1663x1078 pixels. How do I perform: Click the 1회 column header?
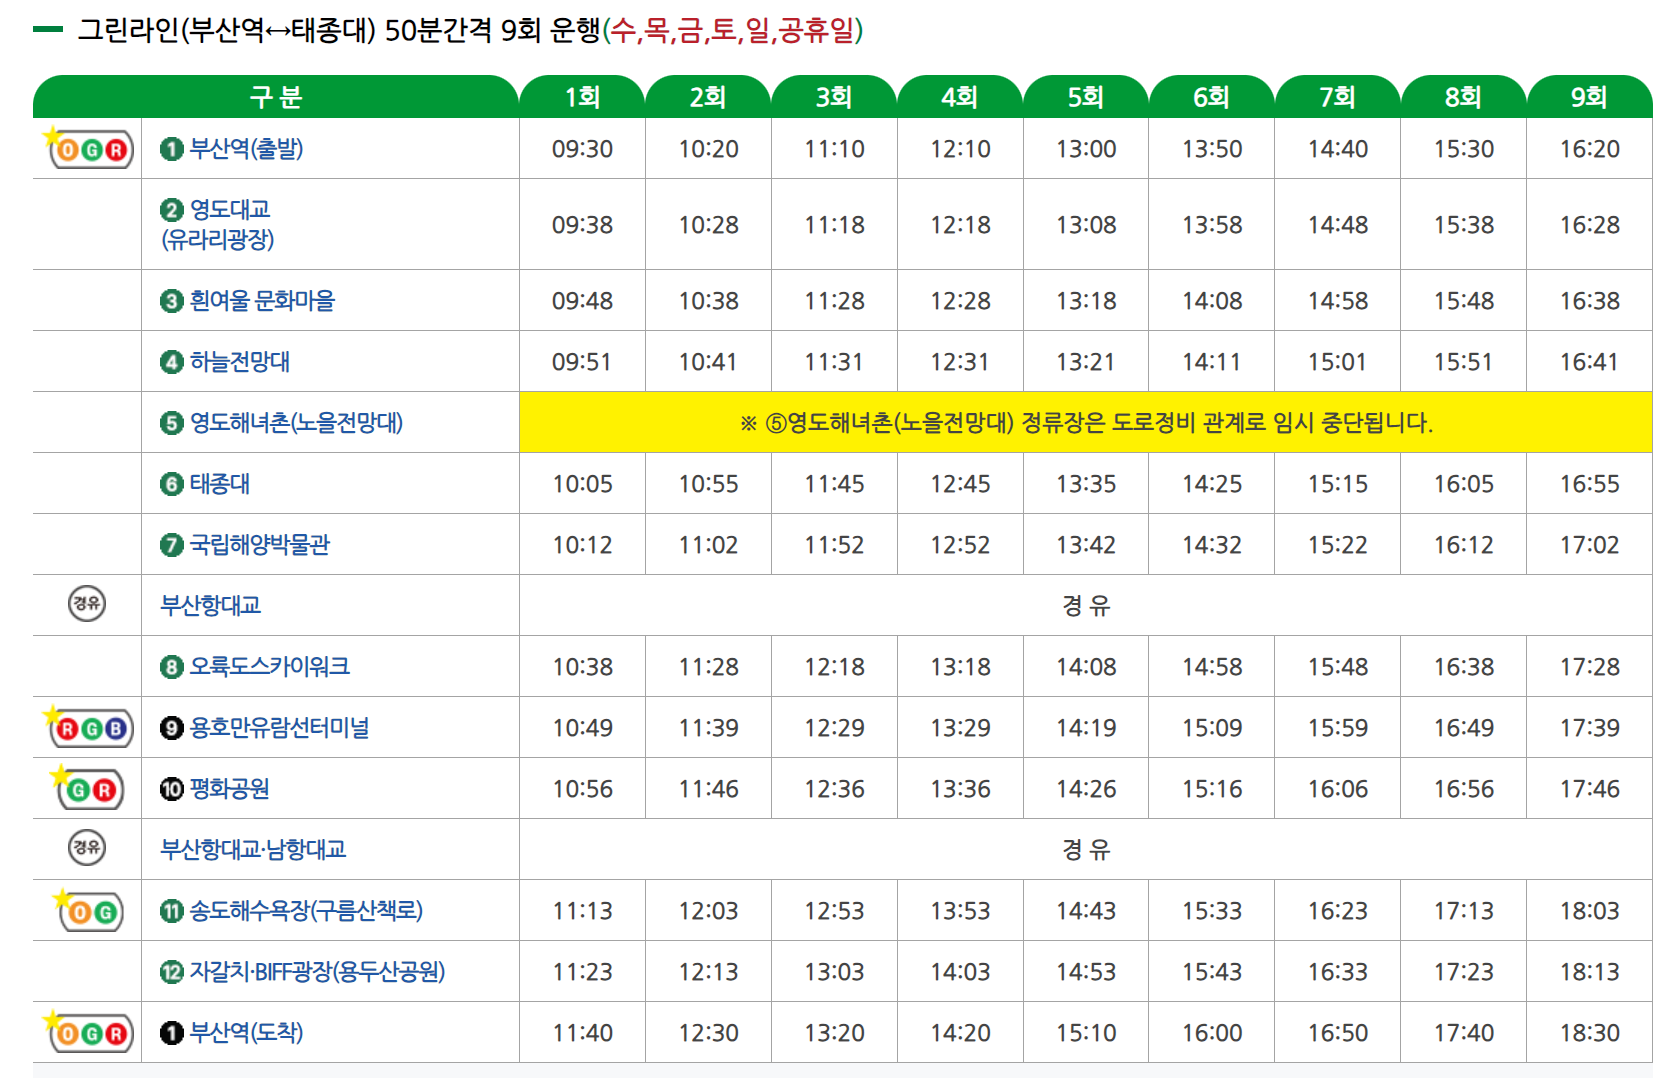coord(582,97)
